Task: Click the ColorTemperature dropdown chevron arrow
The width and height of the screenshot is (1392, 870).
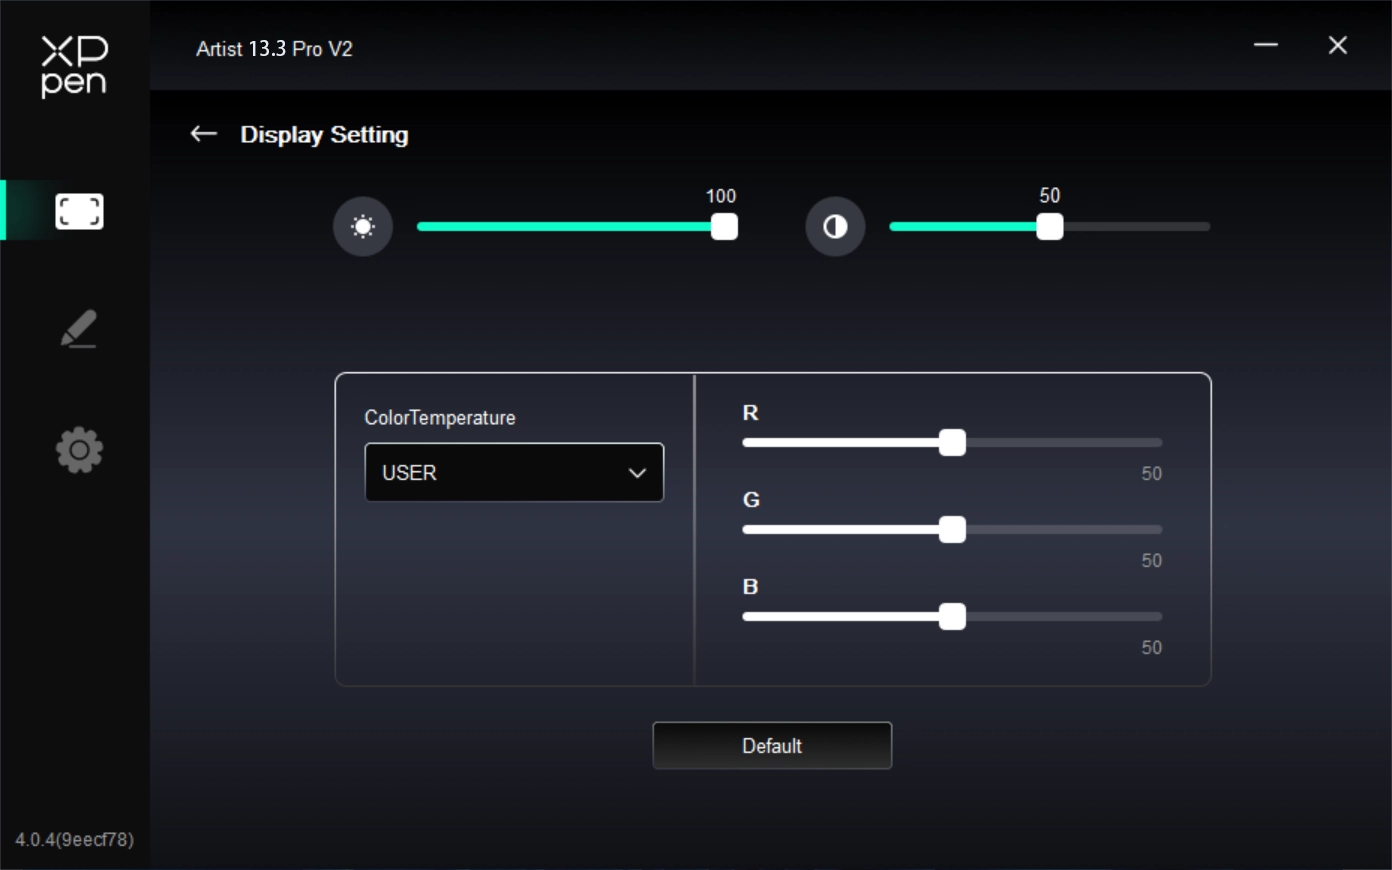Action: pyautogui.click(x=637, y=473)
